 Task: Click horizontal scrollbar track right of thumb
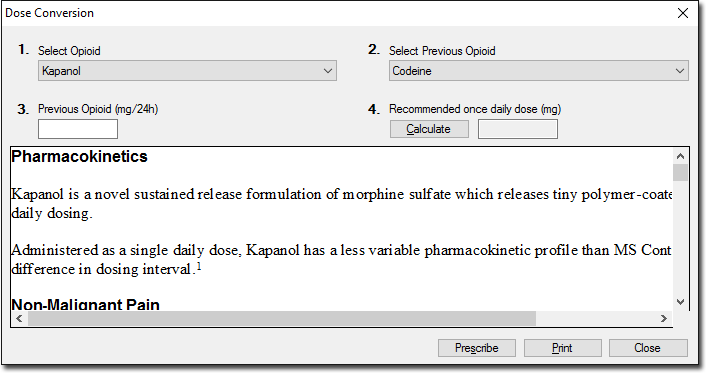[596, 318]
